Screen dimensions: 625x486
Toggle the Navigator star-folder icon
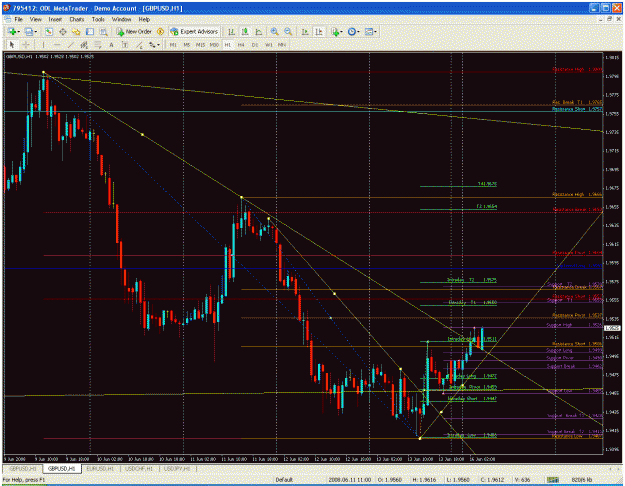tap(76, 31)
